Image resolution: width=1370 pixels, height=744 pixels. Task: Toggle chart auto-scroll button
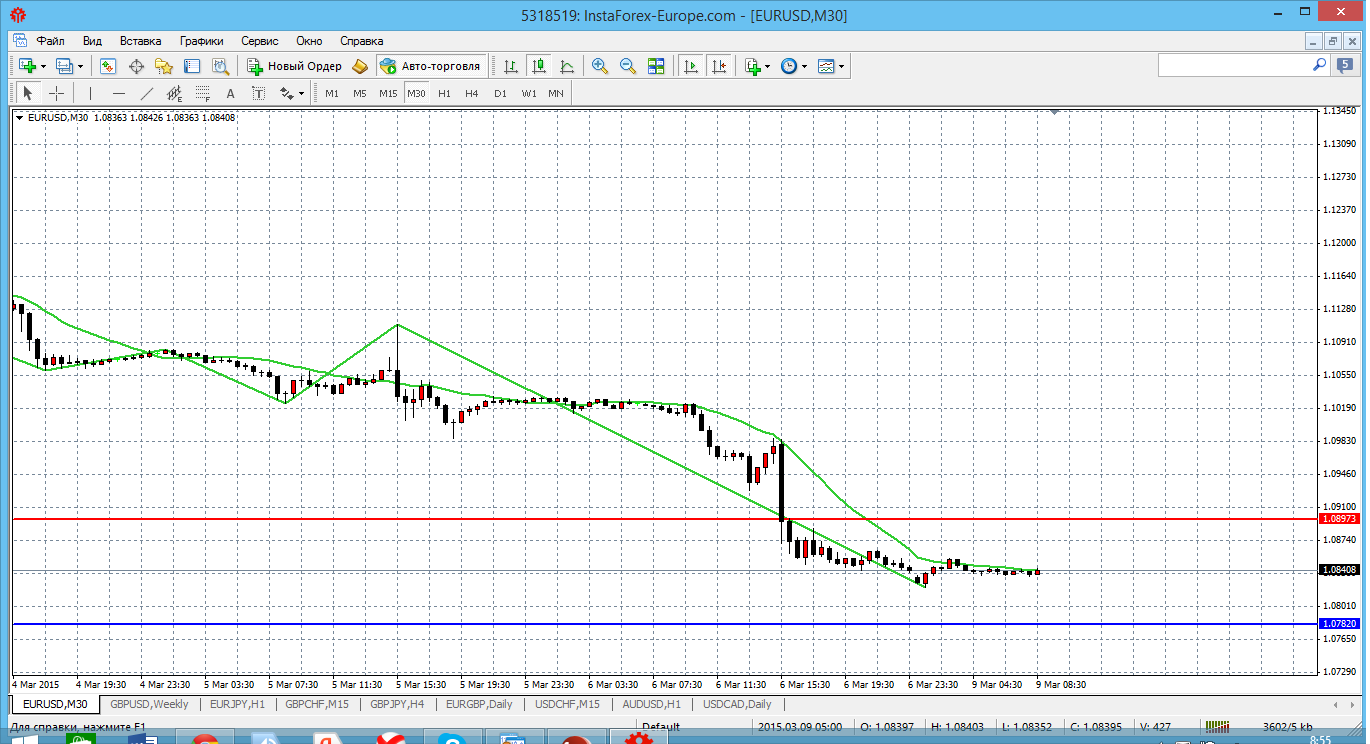tap(690, 66)
